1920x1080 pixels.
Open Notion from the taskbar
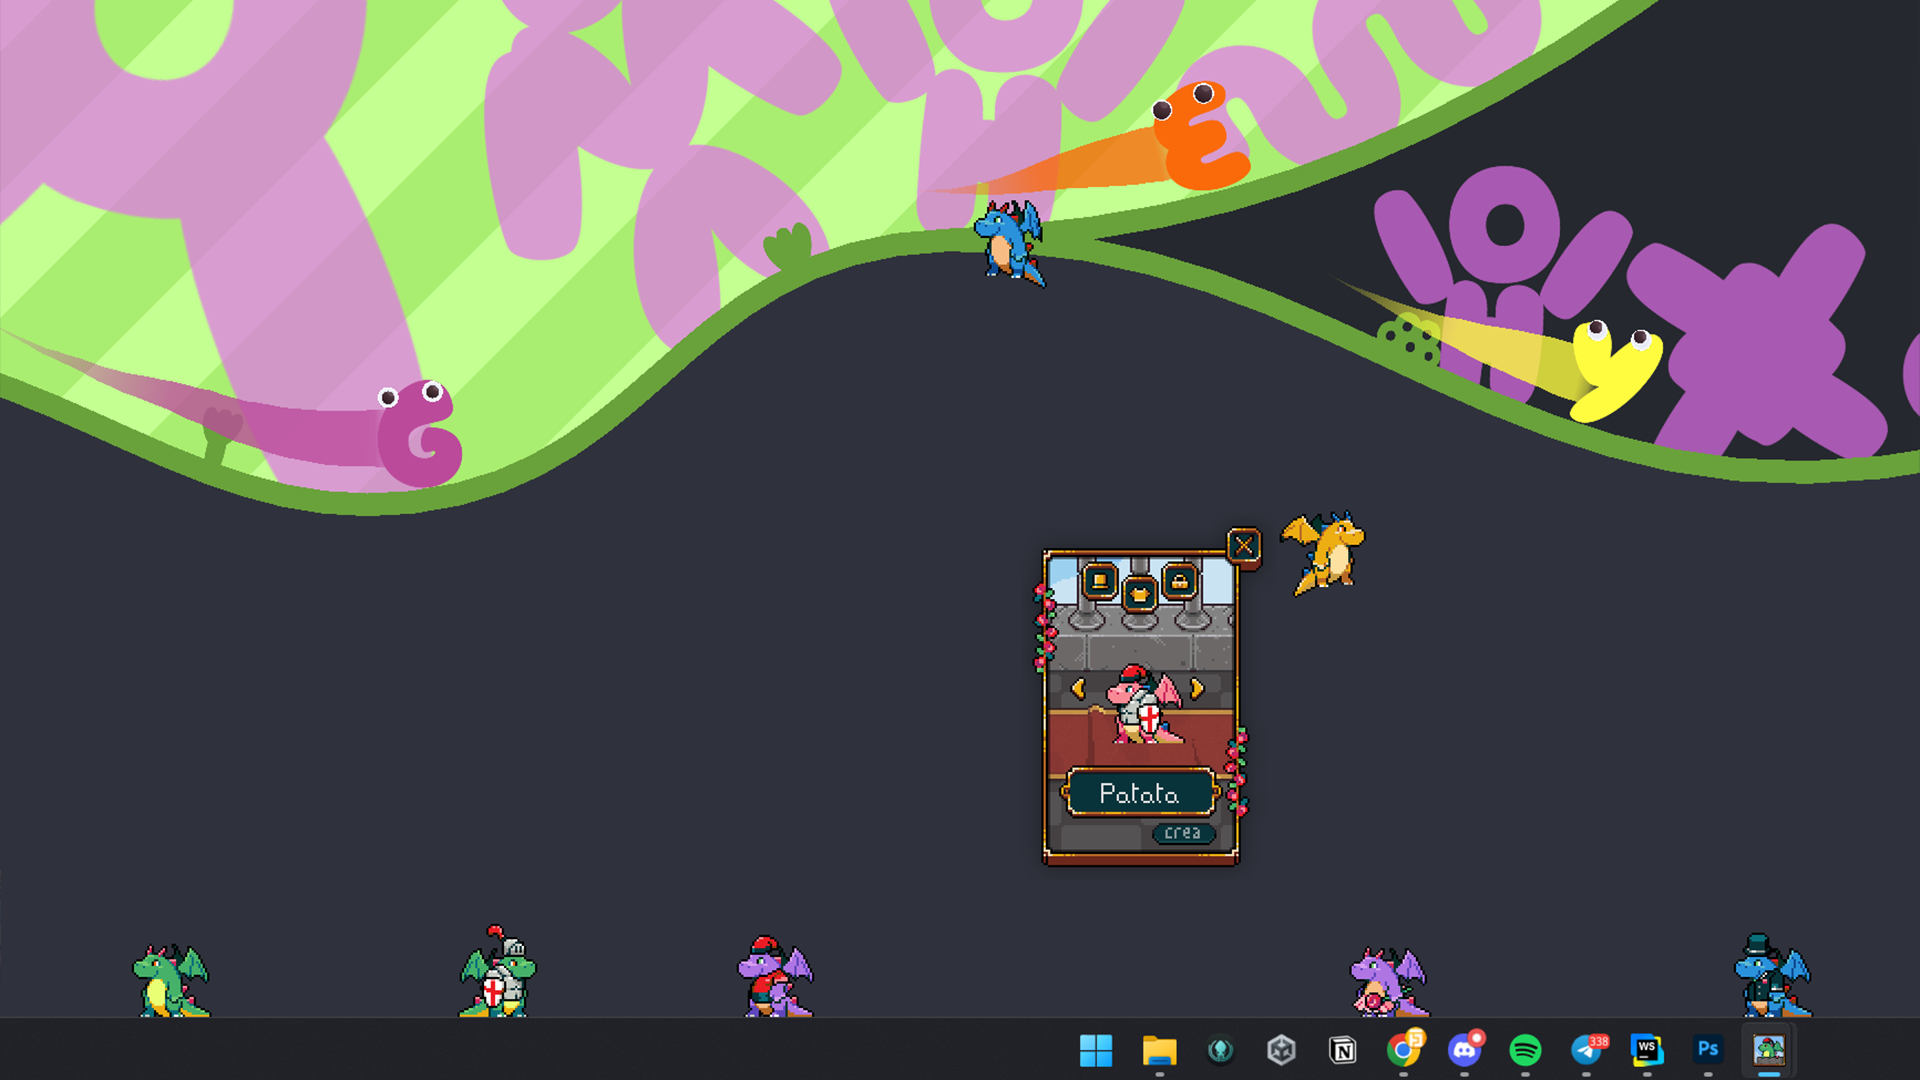(x=1342, y=1050)
